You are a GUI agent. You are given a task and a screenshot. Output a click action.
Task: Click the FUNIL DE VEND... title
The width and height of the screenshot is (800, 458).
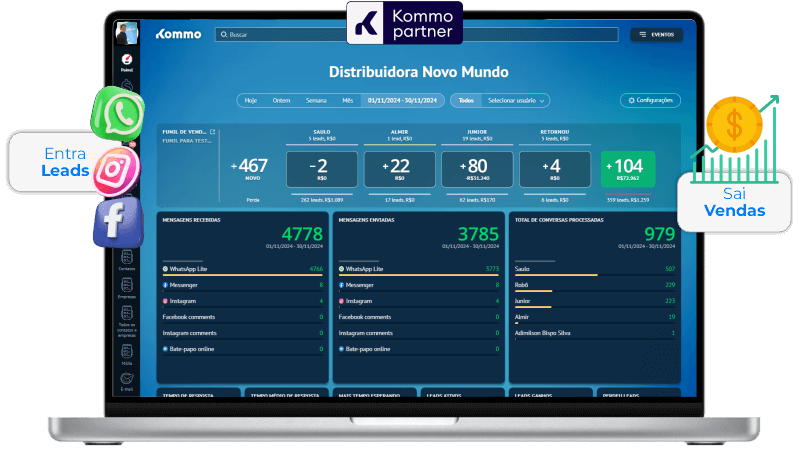tap(184, 132)
